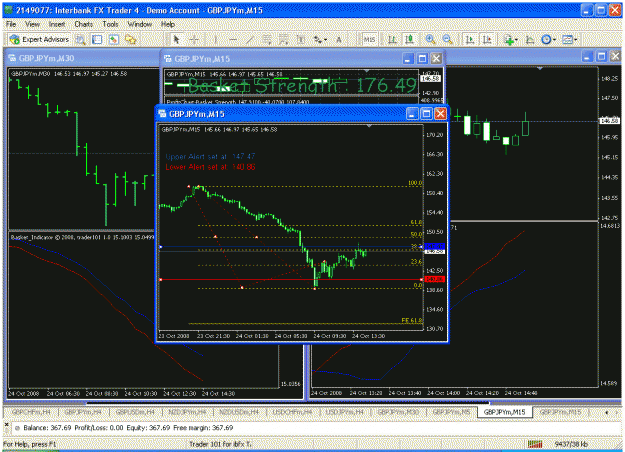
Task: Select the Horizontal Line drawing tool
Action: [x=233, y=39]
